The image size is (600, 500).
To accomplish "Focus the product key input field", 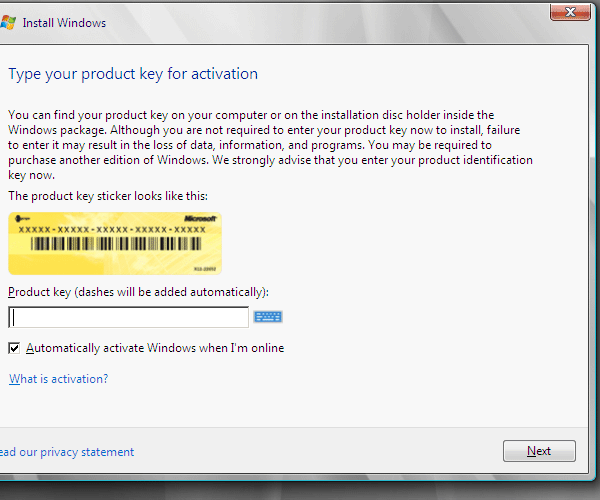I will pyautogui.click(x=129, y=317).
